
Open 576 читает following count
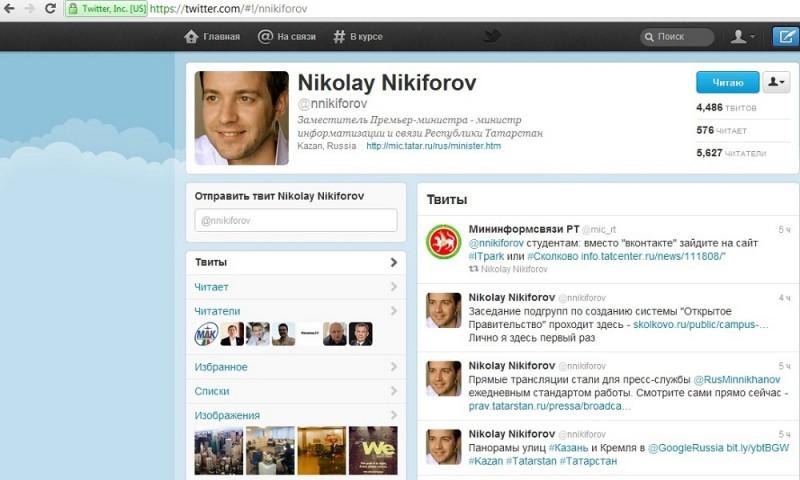[x=721, y=131]
